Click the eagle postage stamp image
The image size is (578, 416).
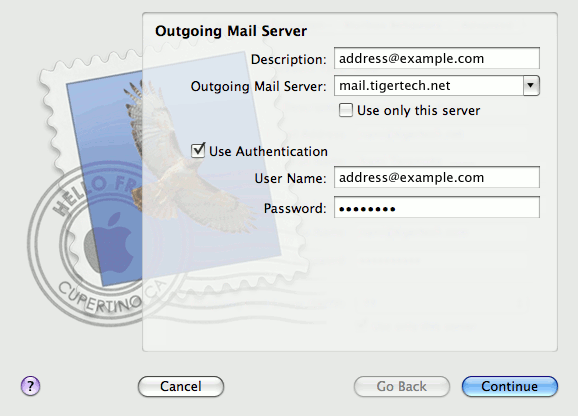tap(173, 169)
